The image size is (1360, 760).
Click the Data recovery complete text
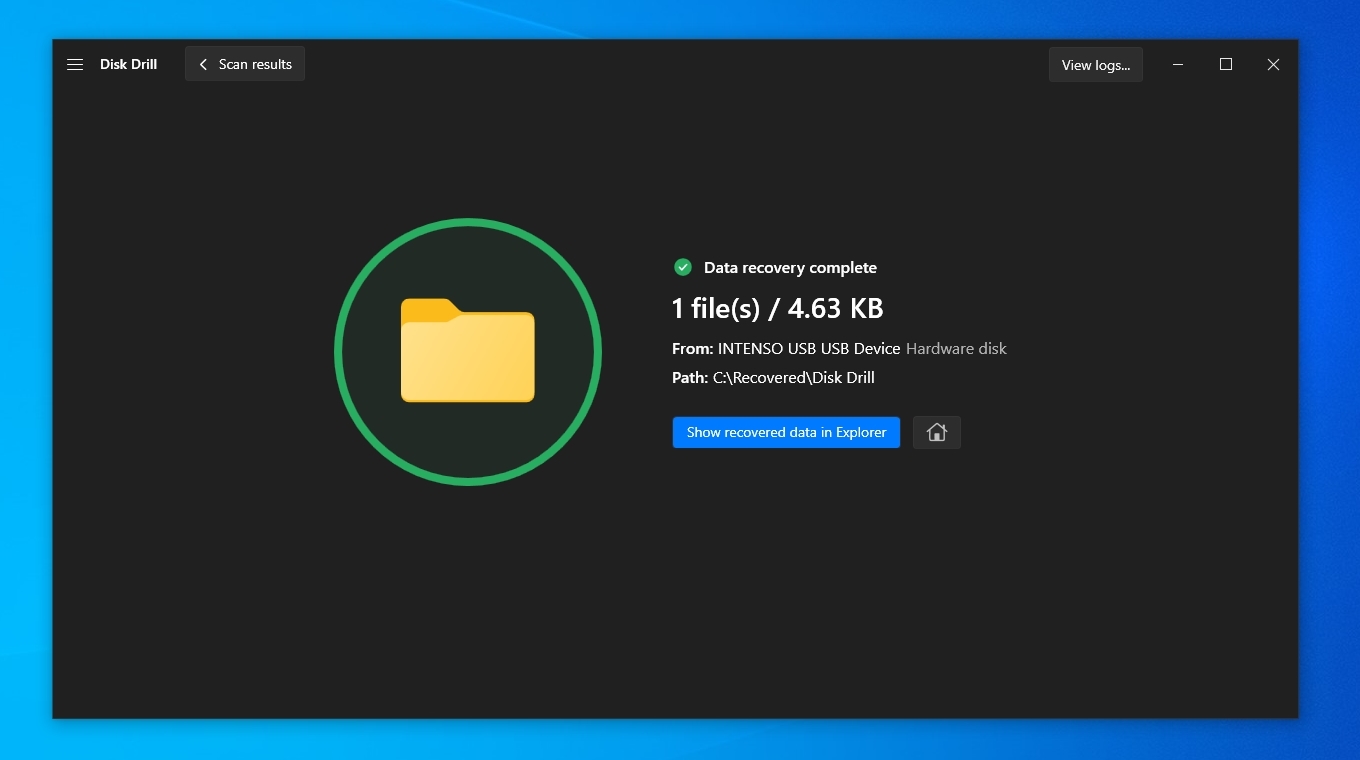tap(790, 268)
